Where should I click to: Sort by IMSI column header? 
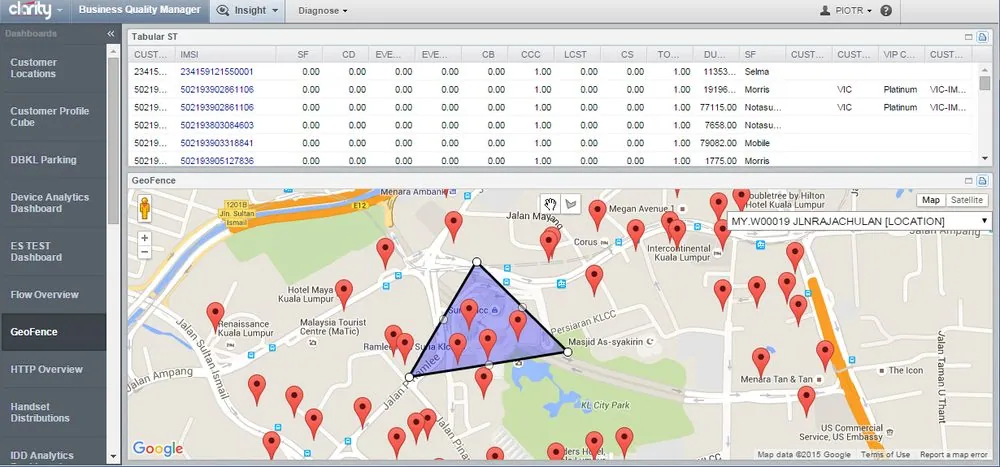226,55
